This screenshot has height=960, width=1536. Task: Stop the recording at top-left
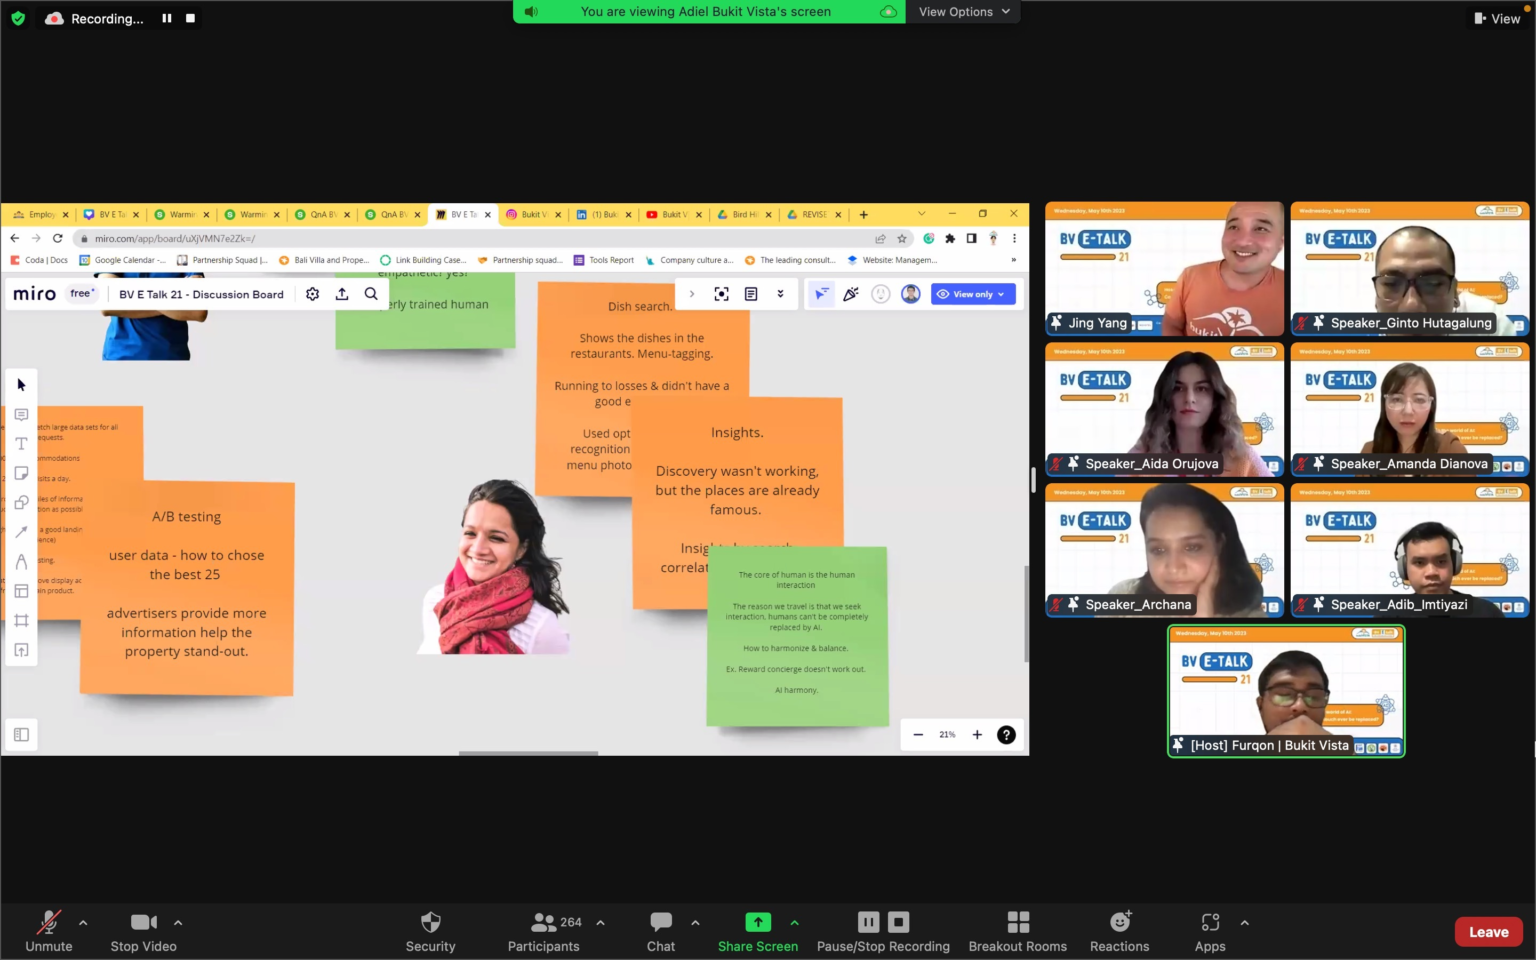pos(190,18)
